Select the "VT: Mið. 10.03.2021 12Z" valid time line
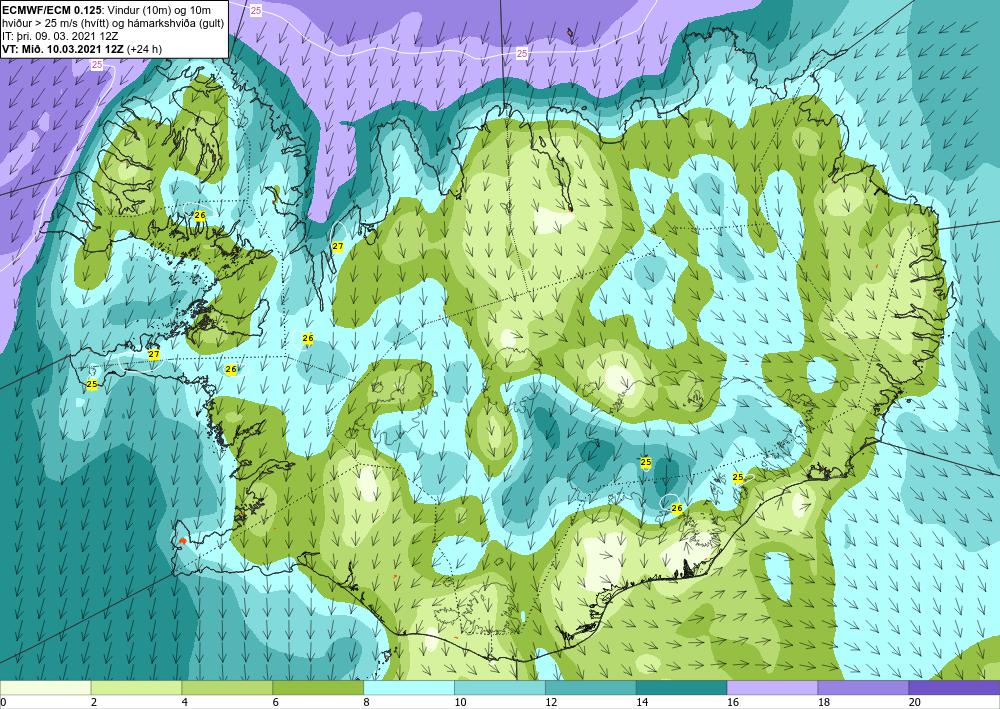 coord(64,49)
